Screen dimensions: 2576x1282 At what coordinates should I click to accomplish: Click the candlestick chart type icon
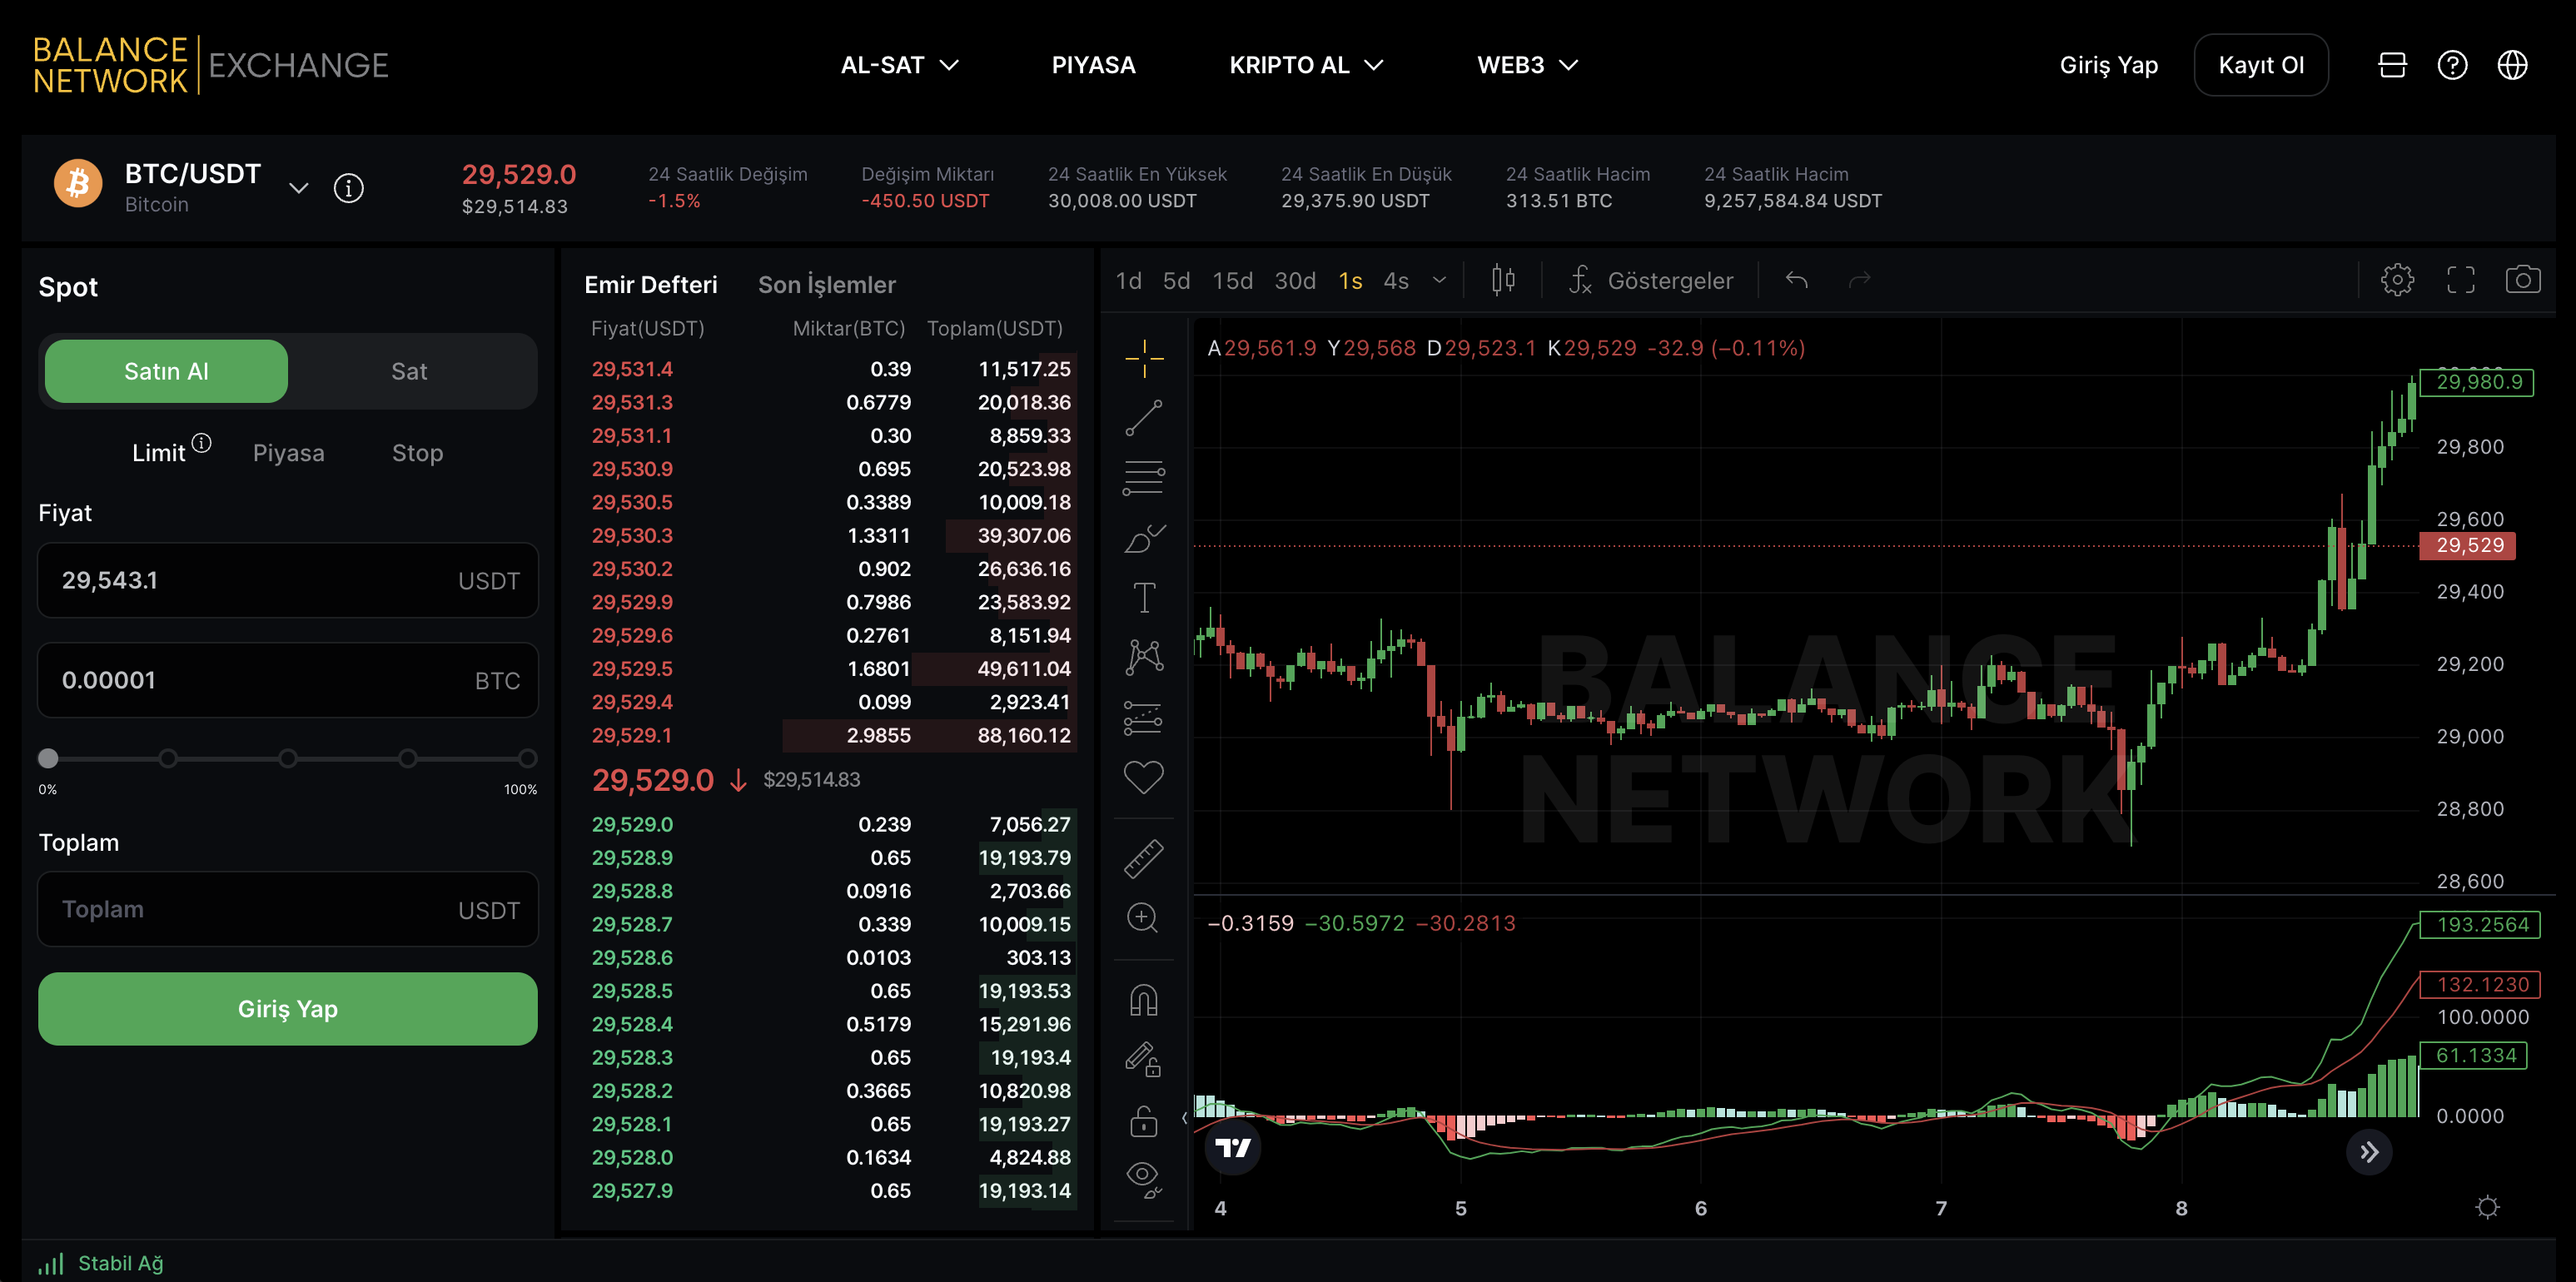pyautogui.click(x=1502, y=280)
